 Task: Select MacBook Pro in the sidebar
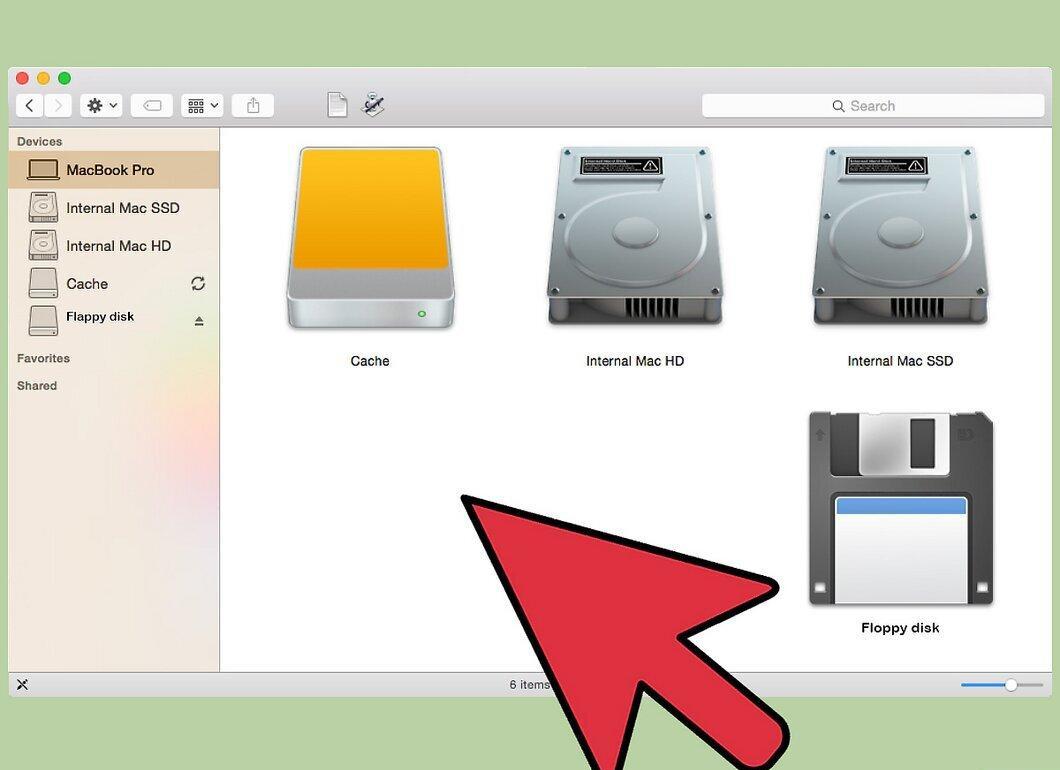114,170
